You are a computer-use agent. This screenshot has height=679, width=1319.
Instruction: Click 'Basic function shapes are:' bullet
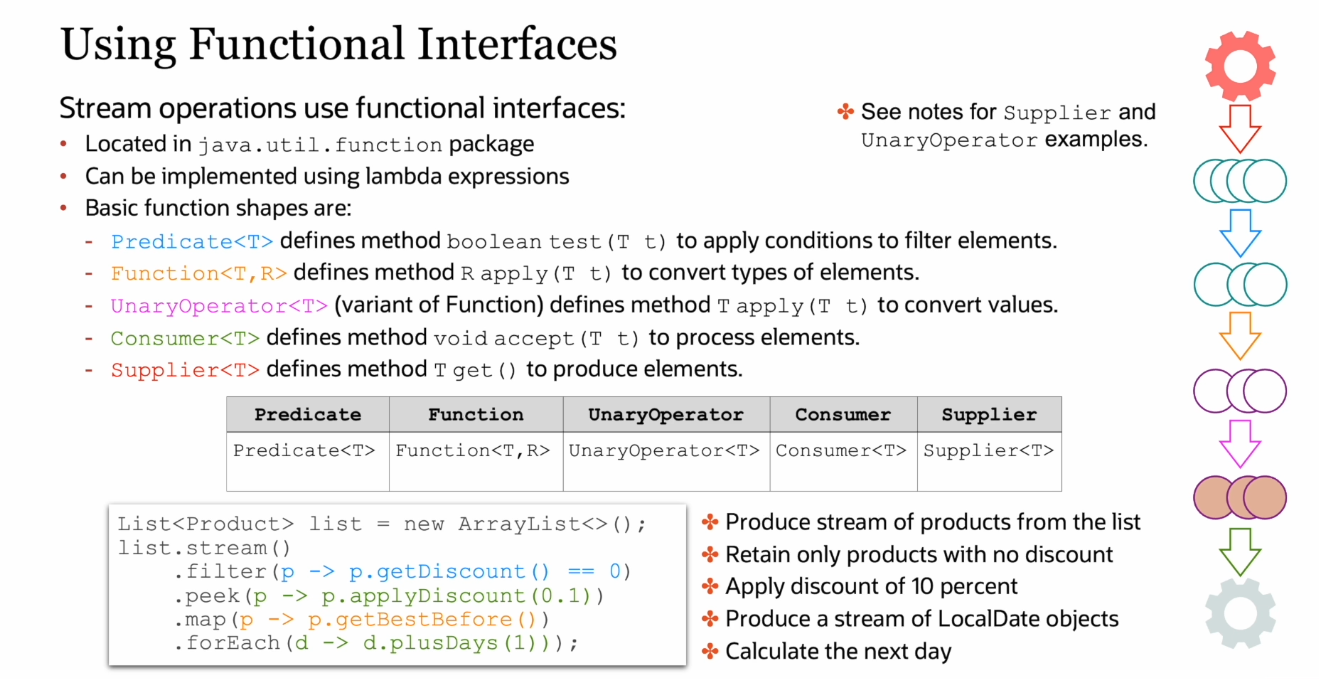[218, 209]
